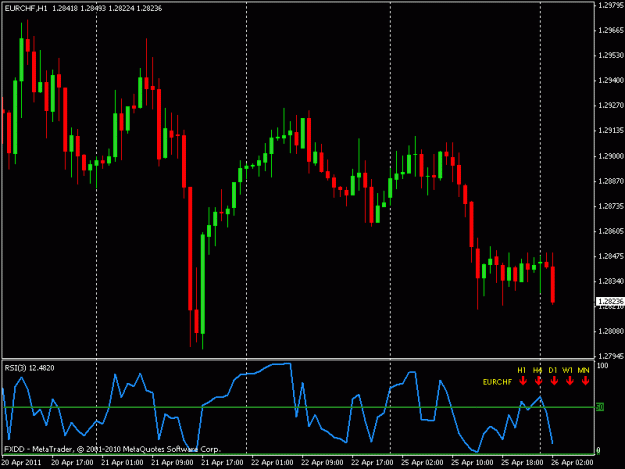
Task: Click price scale value 1.28870
Action: (611, 181)
